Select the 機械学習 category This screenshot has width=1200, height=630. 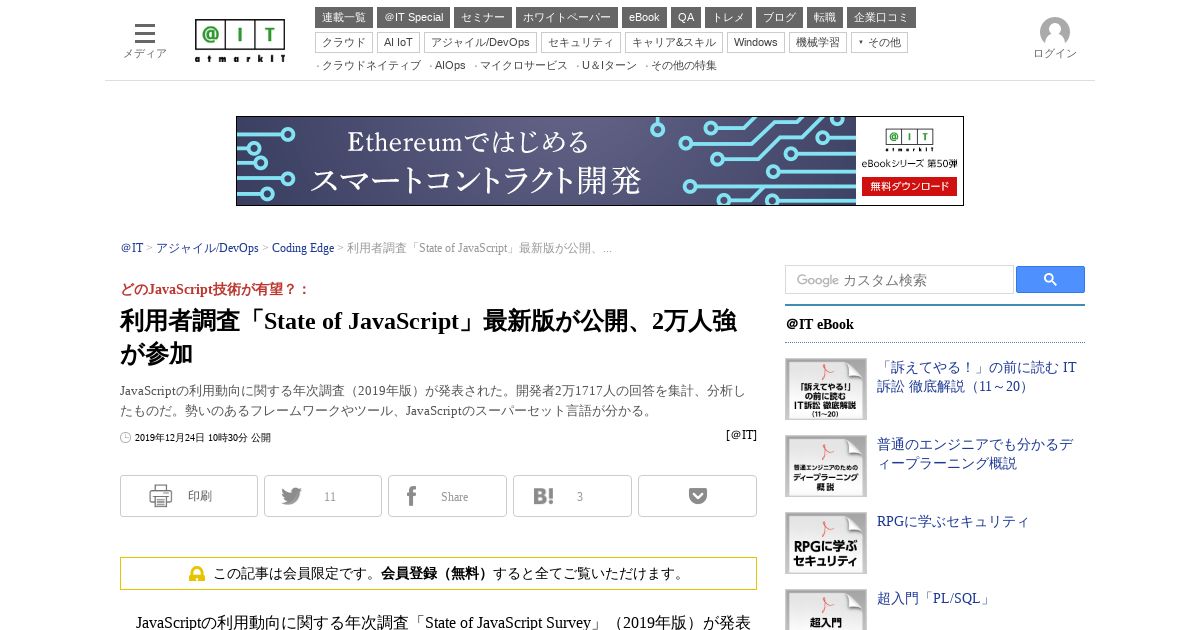click(x=818, y=43)
